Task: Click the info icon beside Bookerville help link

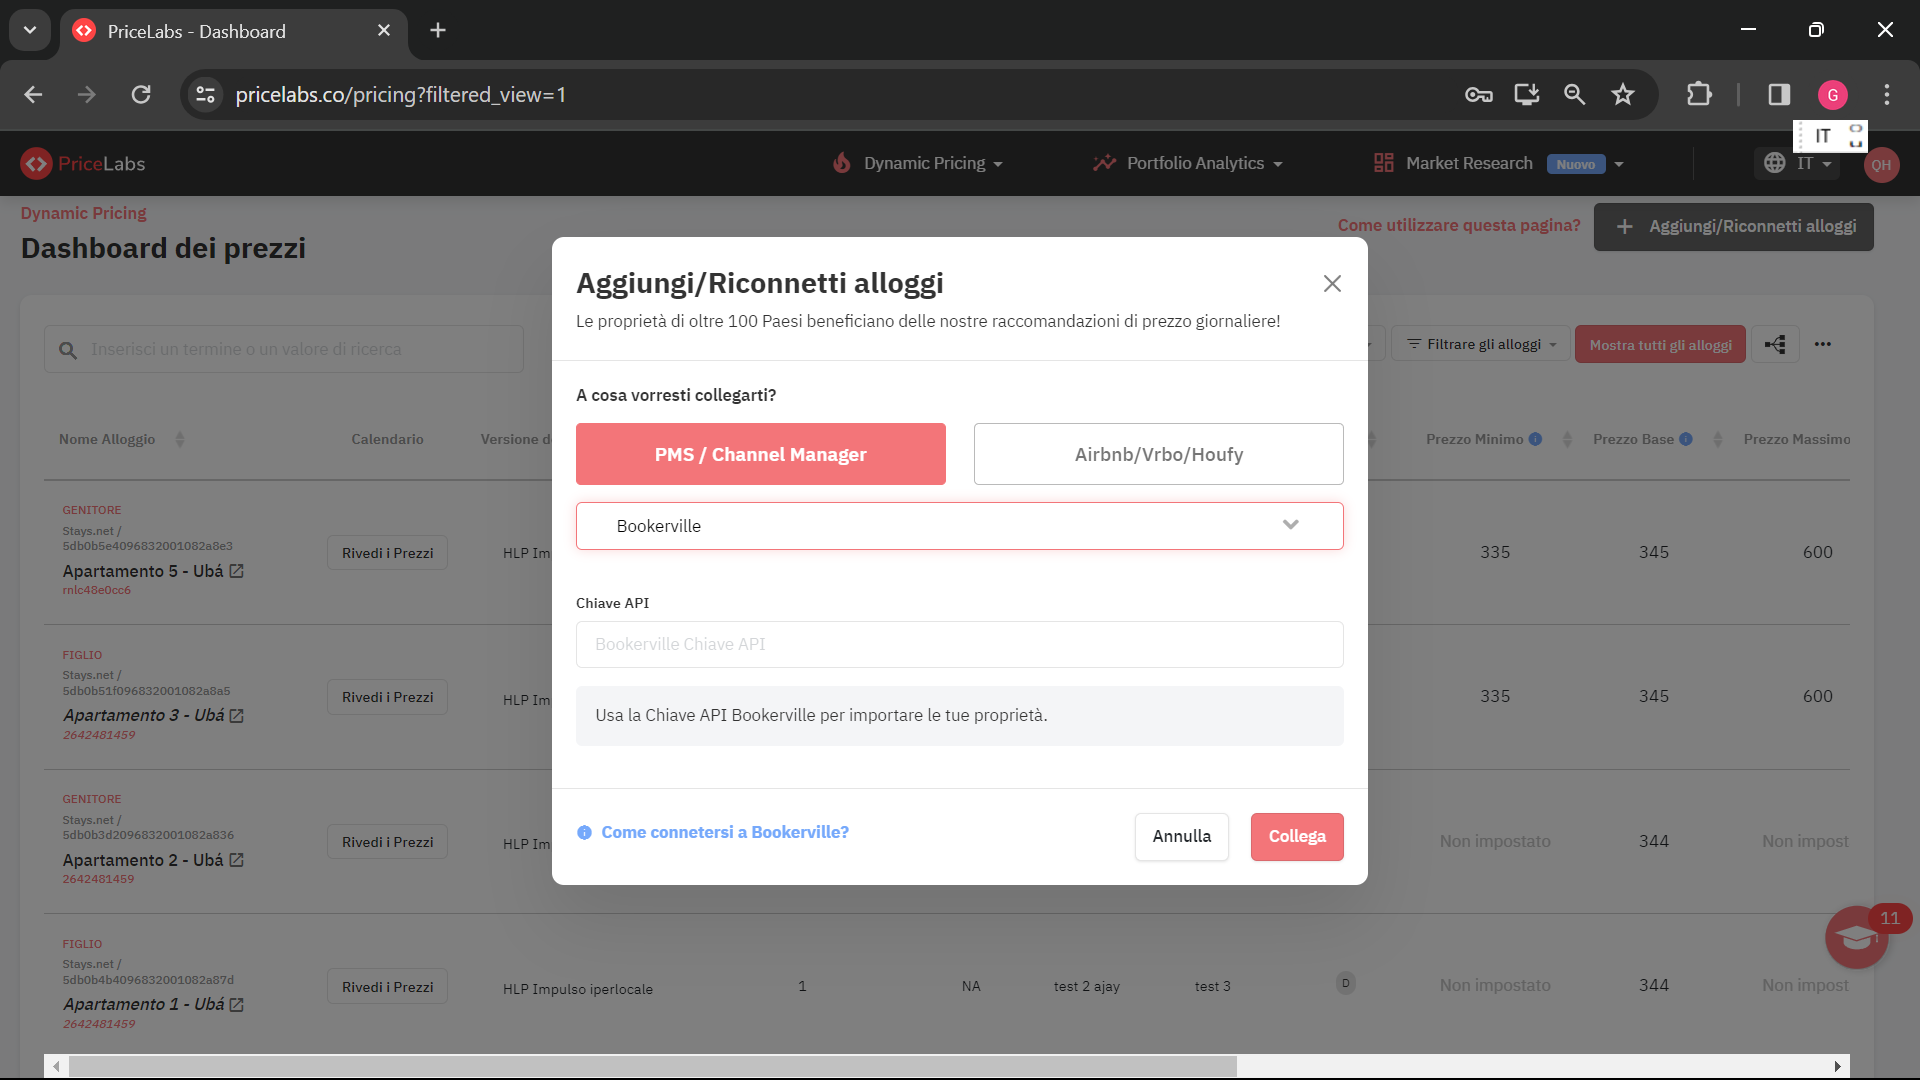Action: [x=584, y=833]
